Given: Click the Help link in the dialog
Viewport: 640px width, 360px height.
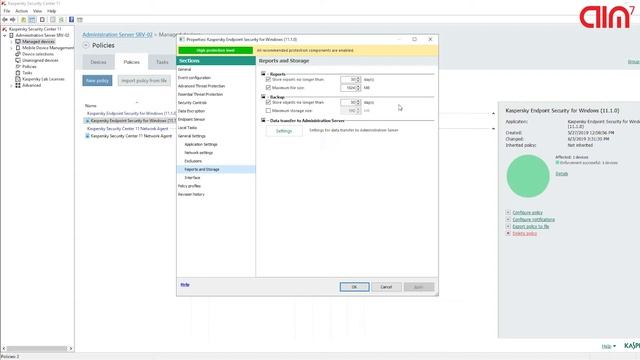Looking at the screenshot, I should click(185, 284).
